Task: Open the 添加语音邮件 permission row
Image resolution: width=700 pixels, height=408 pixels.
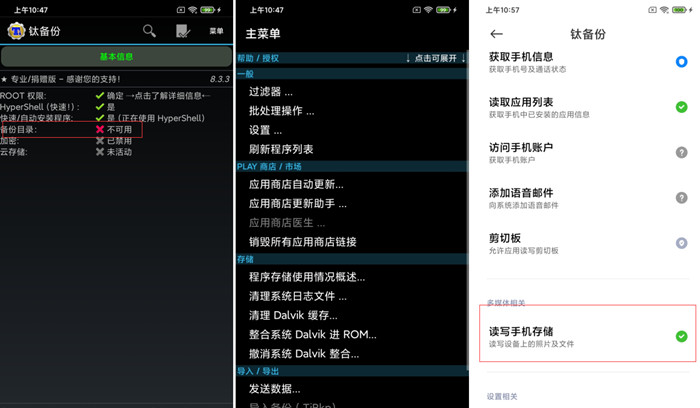Action: (x=588, y=198)
